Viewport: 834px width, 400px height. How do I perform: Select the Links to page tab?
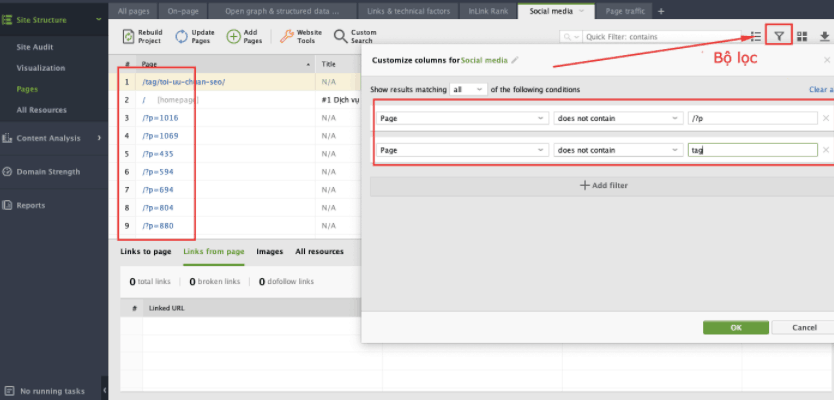pyautogui.click(x=146, y=252)
